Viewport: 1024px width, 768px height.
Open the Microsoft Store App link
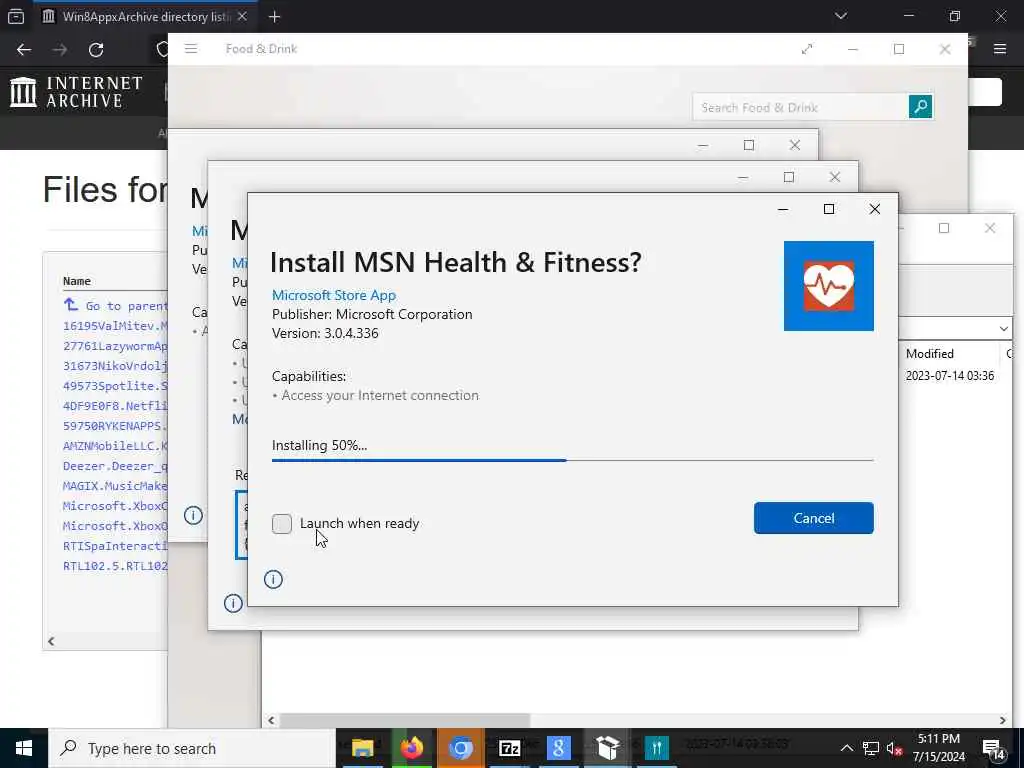[334, 295]
